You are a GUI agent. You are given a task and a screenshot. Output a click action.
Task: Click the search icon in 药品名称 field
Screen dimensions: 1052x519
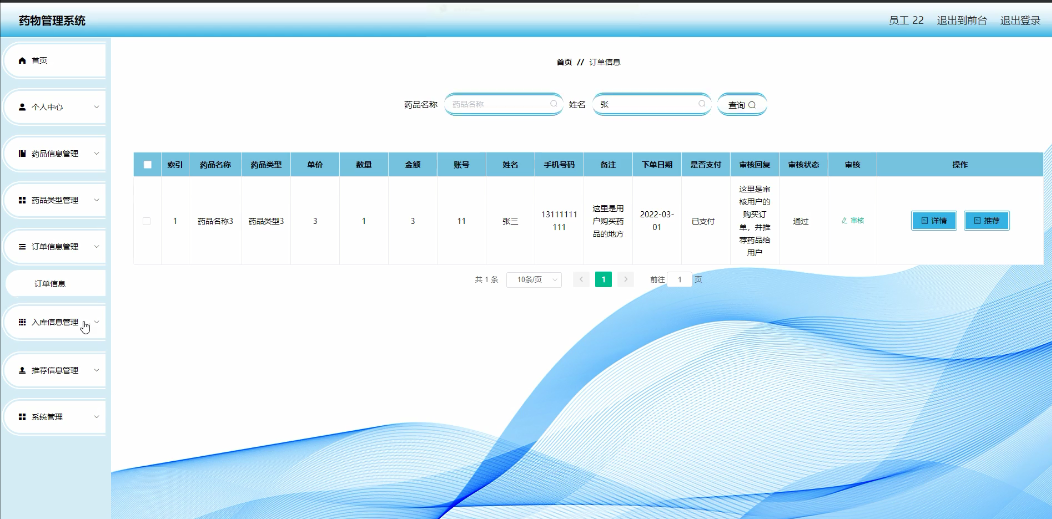coord(554,104)
